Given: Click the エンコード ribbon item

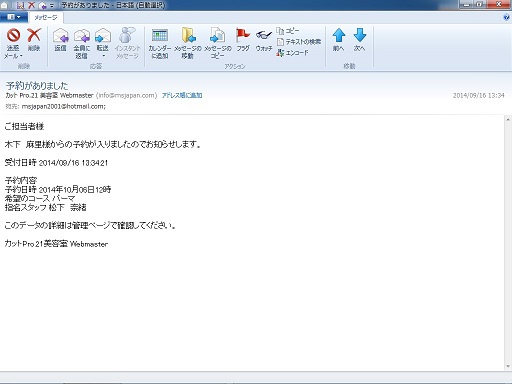Looking at the screenshot, I should (292, 53).
